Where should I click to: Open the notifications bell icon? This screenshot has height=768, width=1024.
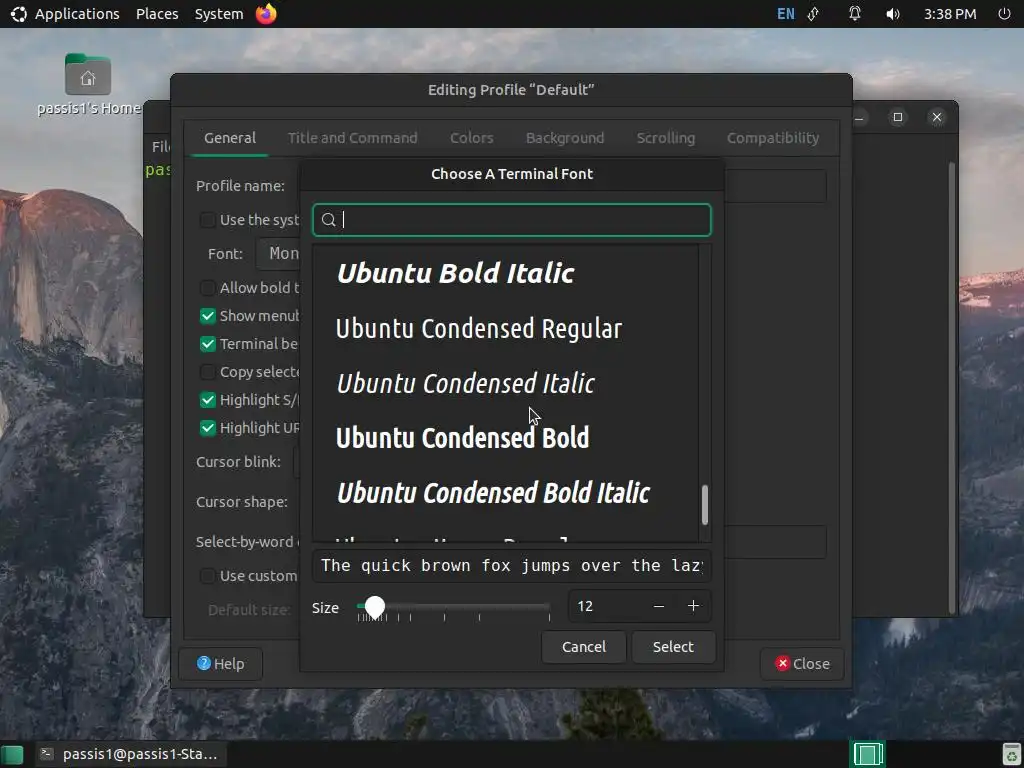click(854, 14)
